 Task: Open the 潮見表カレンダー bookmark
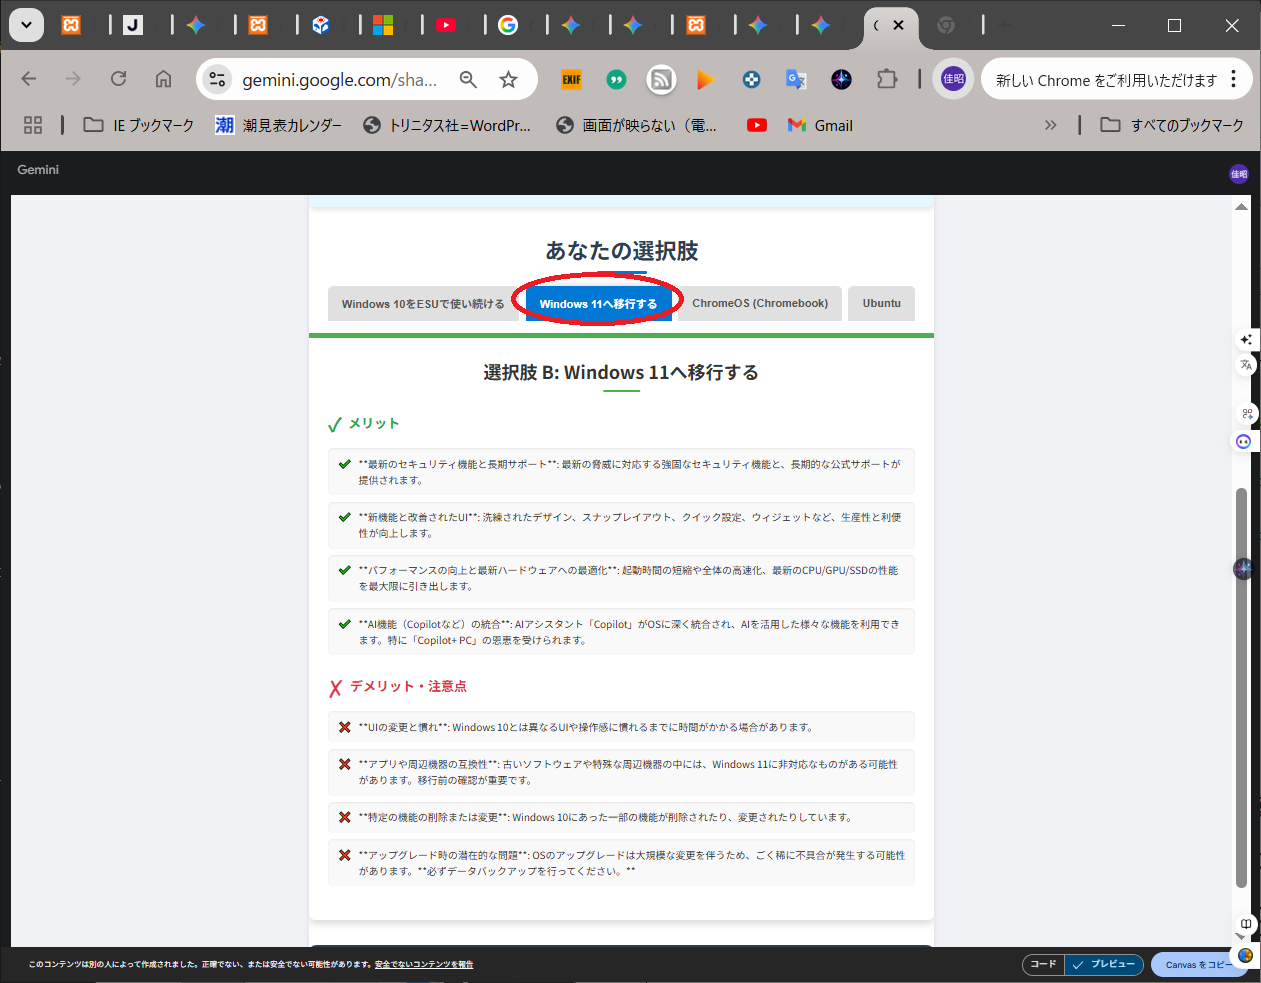tap(279, 125)
